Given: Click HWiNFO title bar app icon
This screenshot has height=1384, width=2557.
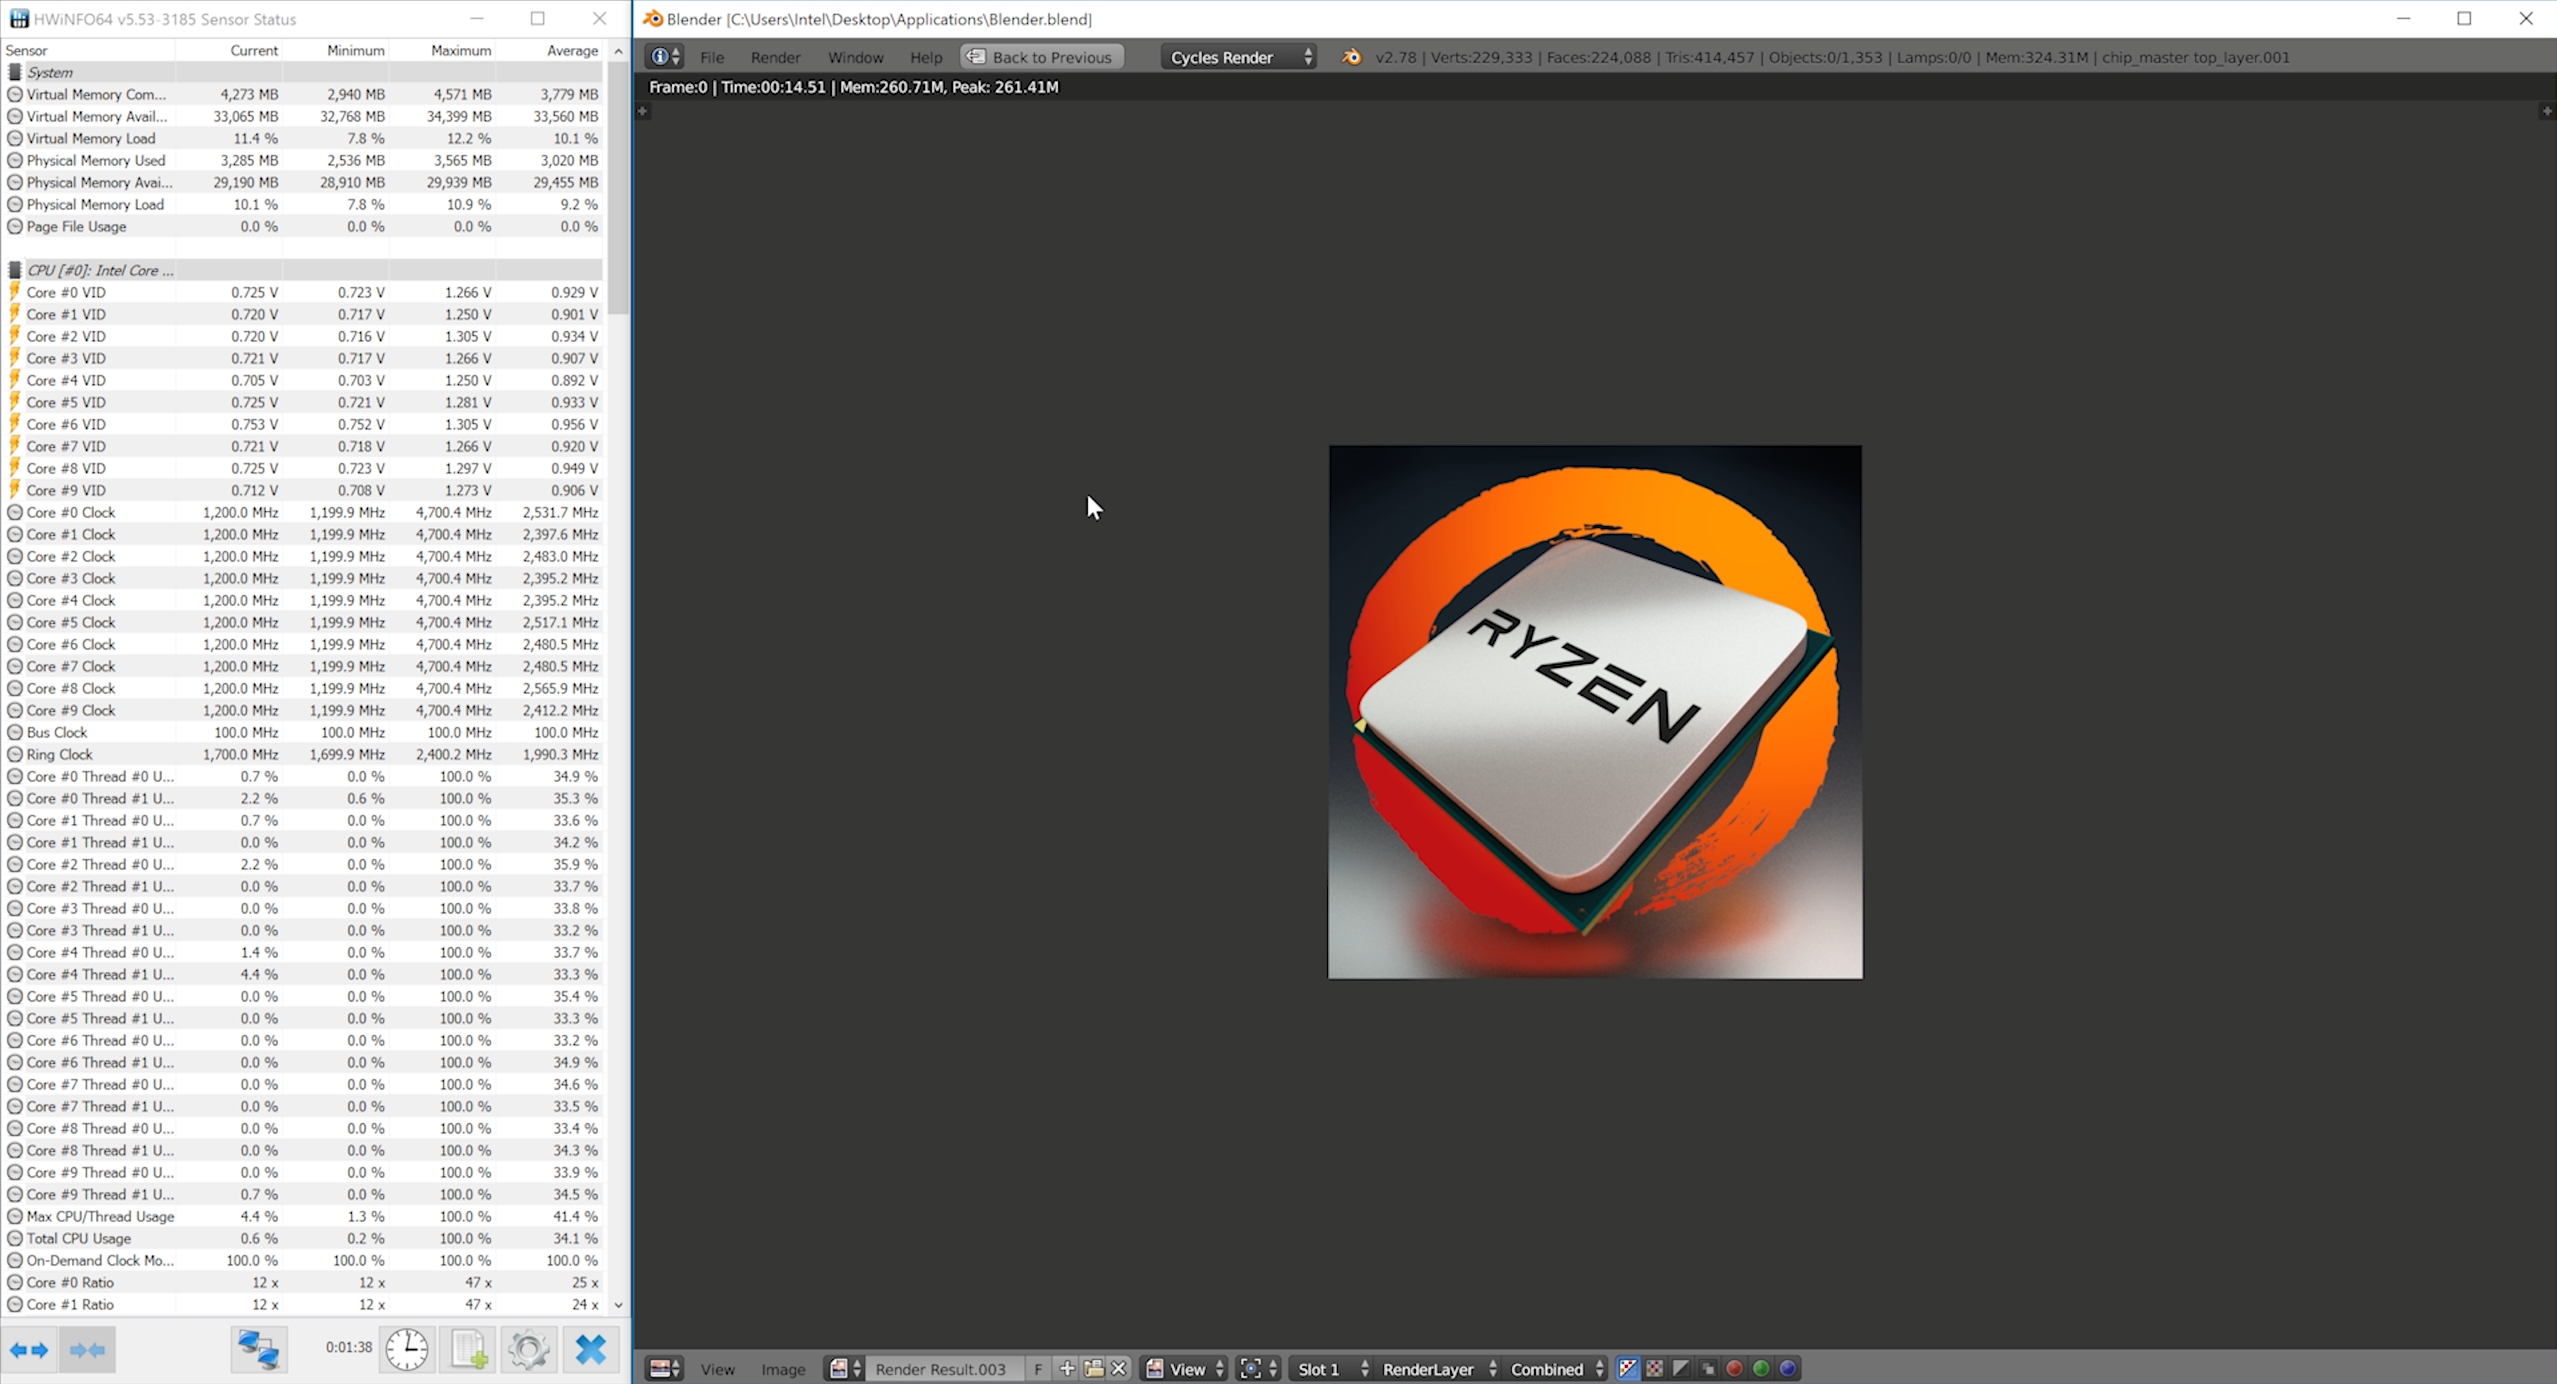Looking at the screenshot, I should tap(19, 19).
